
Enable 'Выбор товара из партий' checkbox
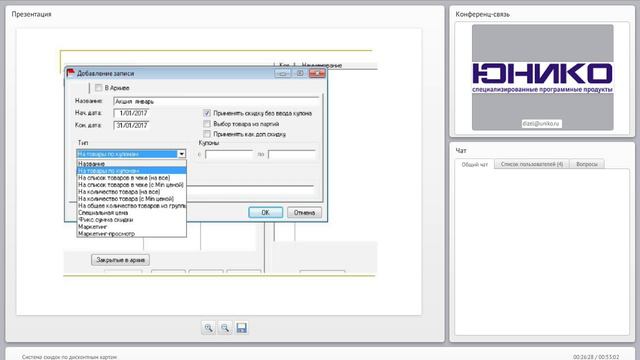click(x=207, y=124)
